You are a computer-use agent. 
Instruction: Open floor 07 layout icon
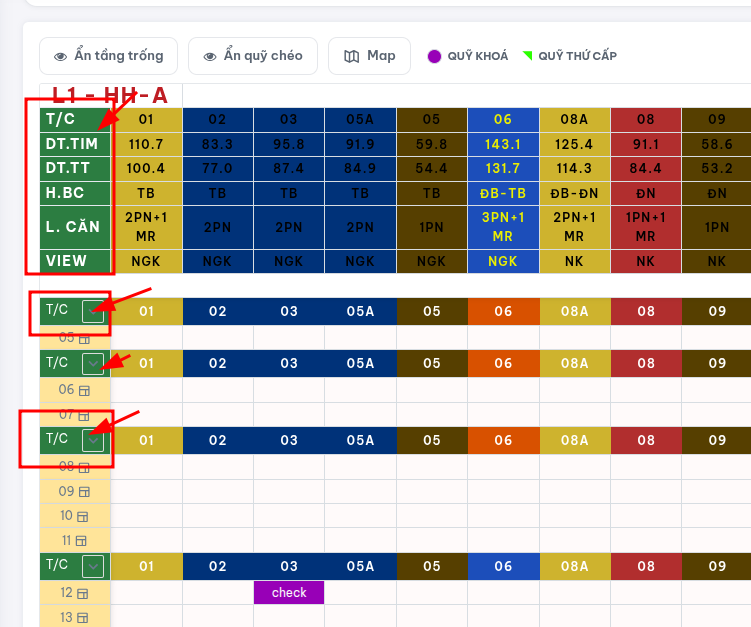(84, 416)
